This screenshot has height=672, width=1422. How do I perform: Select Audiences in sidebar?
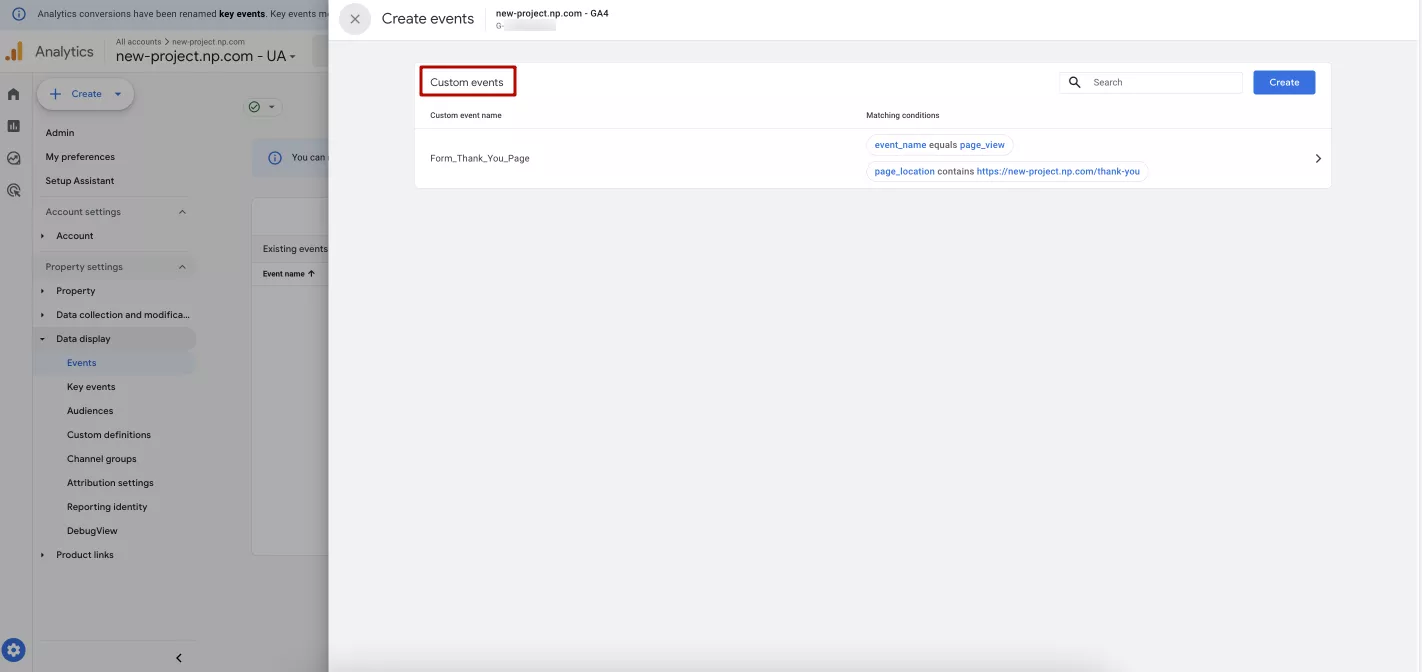[90, 411]
